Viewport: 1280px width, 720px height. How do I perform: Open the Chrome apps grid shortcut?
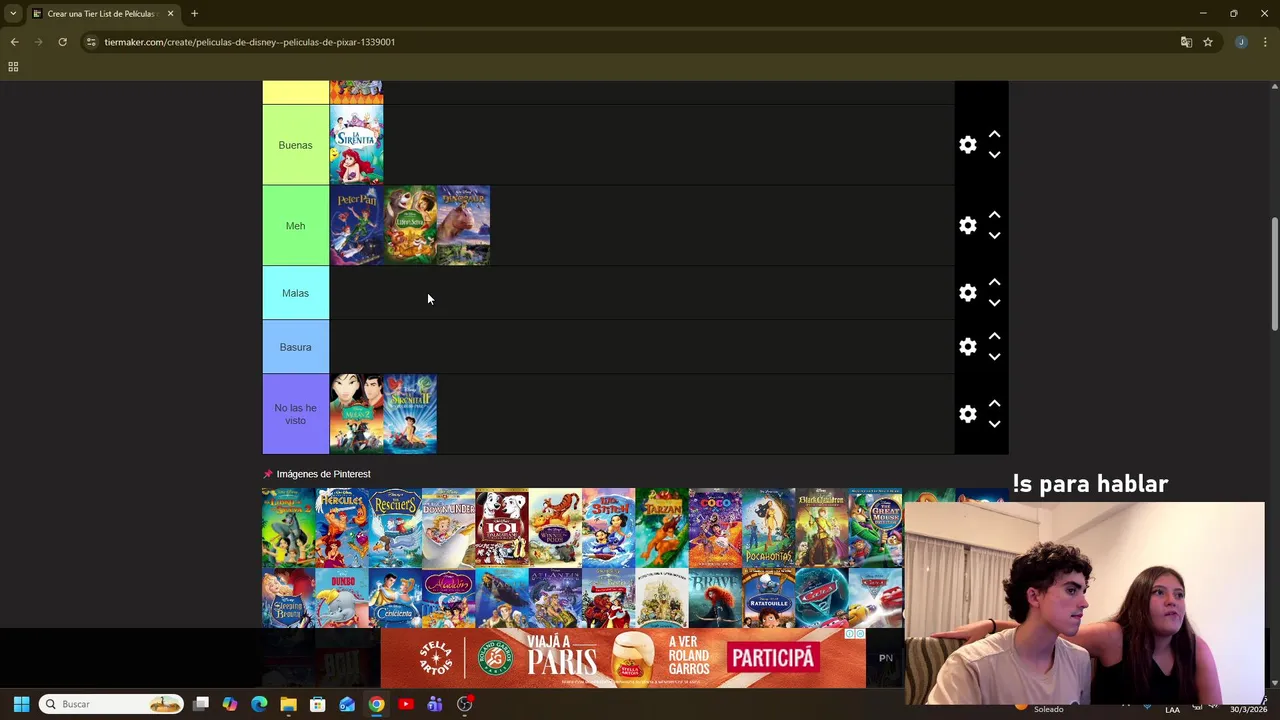point(13,67)
